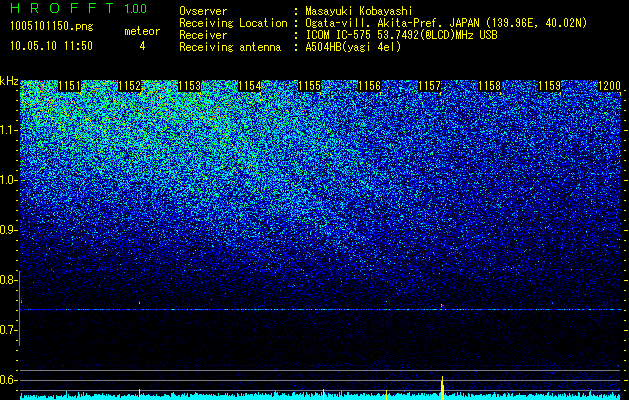Click the HROFFT title text
The image size is (629, 400).
(x=61, y=8)
